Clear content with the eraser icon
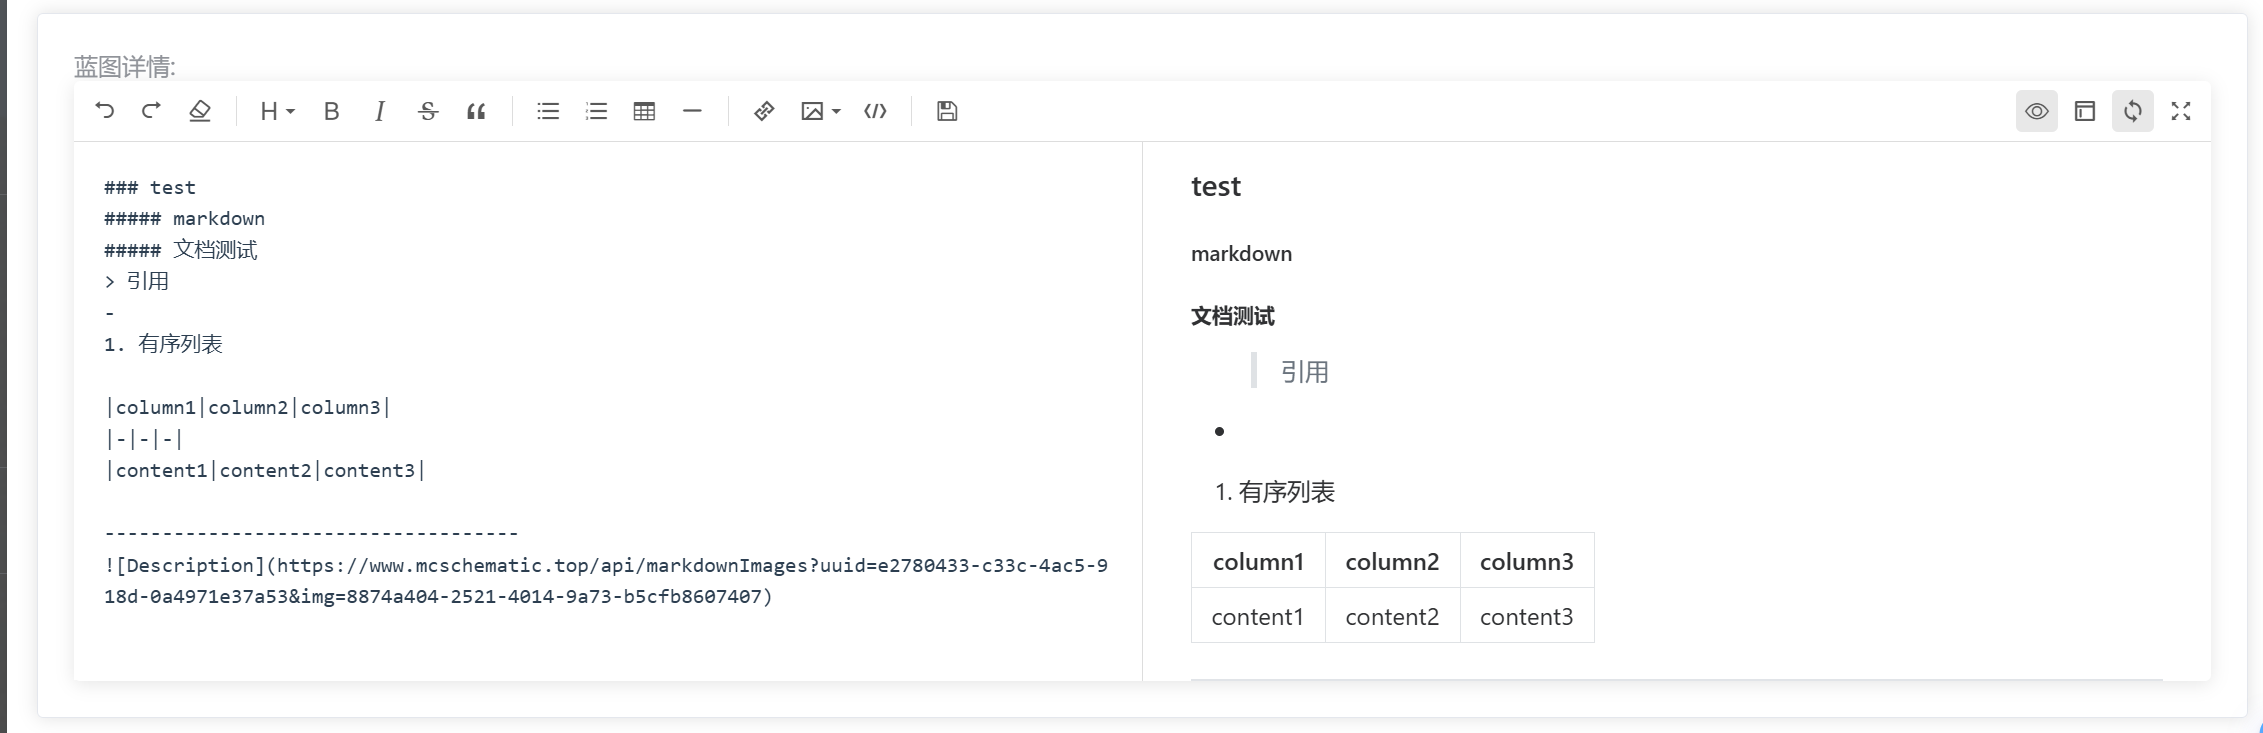 pos(200,111)
